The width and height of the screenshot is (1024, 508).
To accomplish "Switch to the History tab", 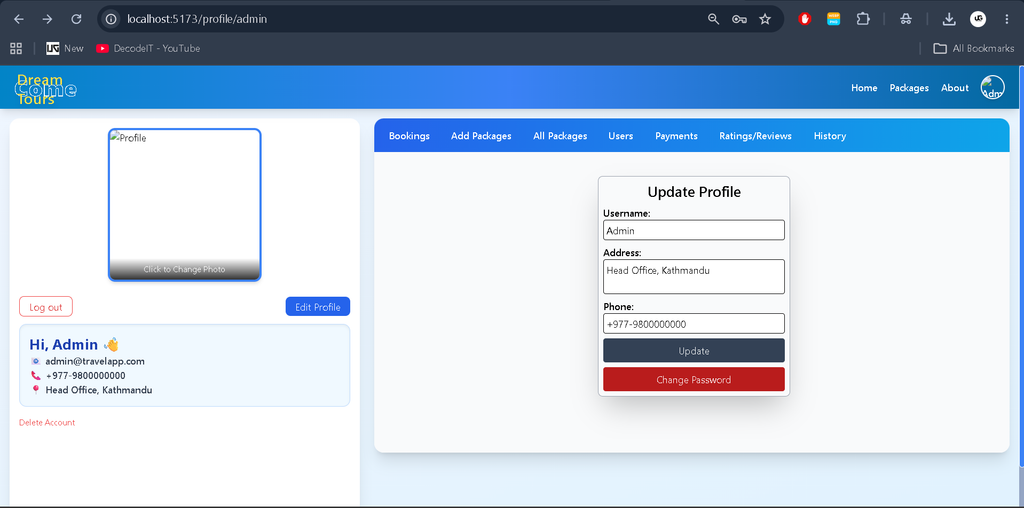I will click(829, 136).
